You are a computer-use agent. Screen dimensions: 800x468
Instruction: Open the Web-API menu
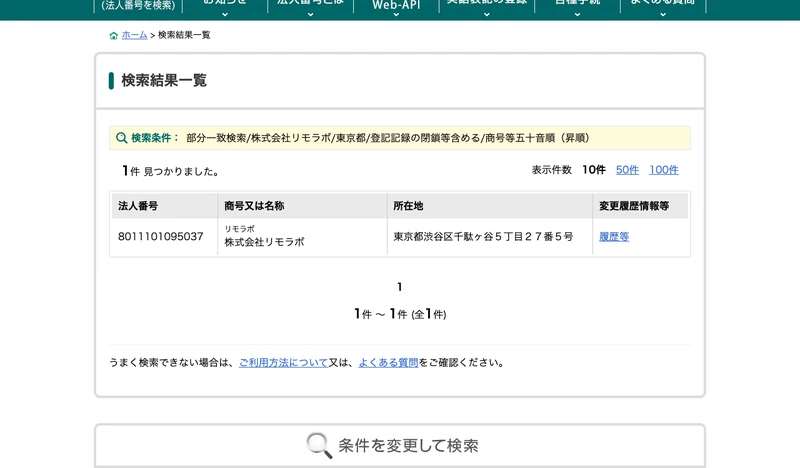pyautogui.click(x=396, y=8)
